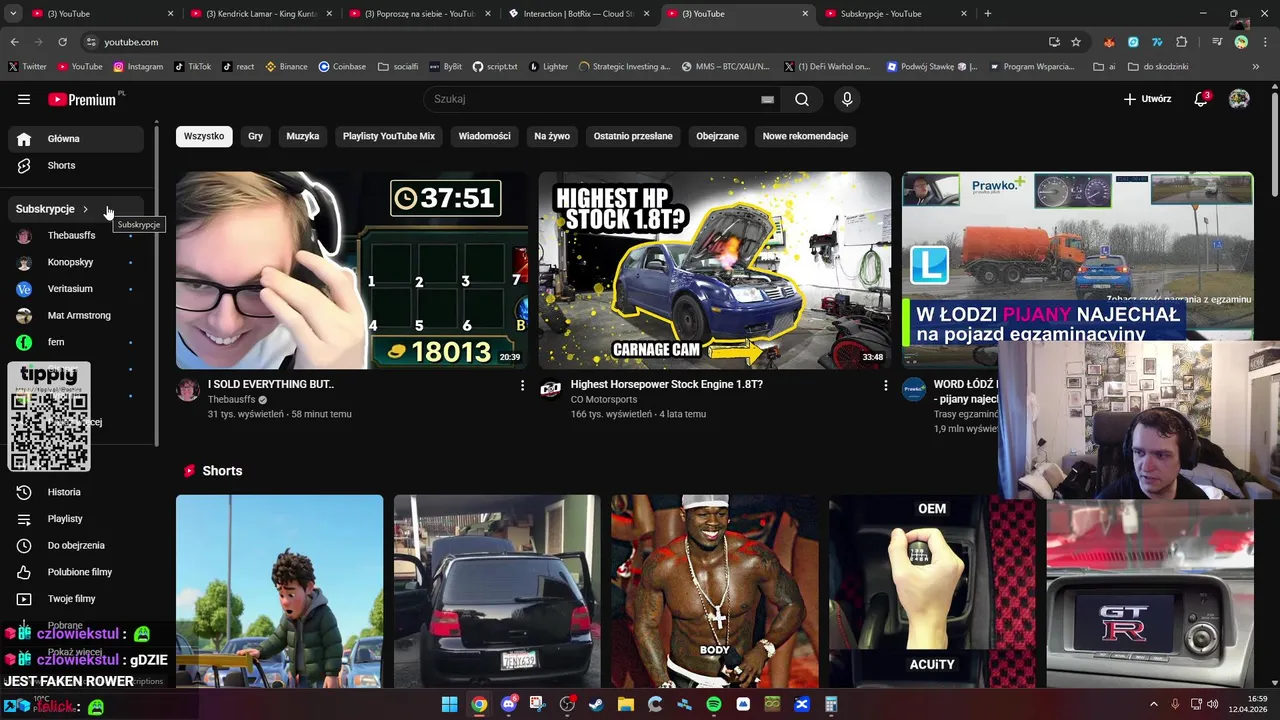Image resolution: width=1280 pixels, height=720 pixels.
Task: Open the YouTube account avatar menu
Action: click(x=1239, y=99)
